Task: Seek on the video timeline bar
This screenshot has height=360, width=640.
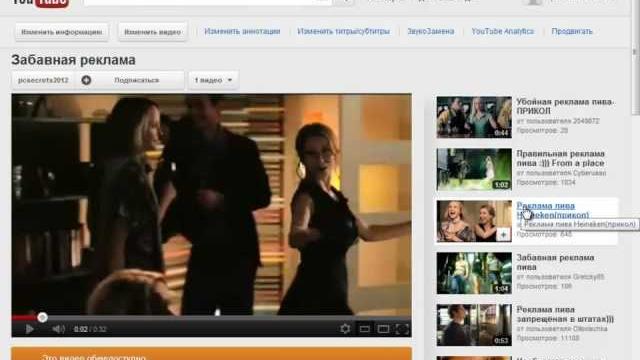Action: click(x=211, y=318)
